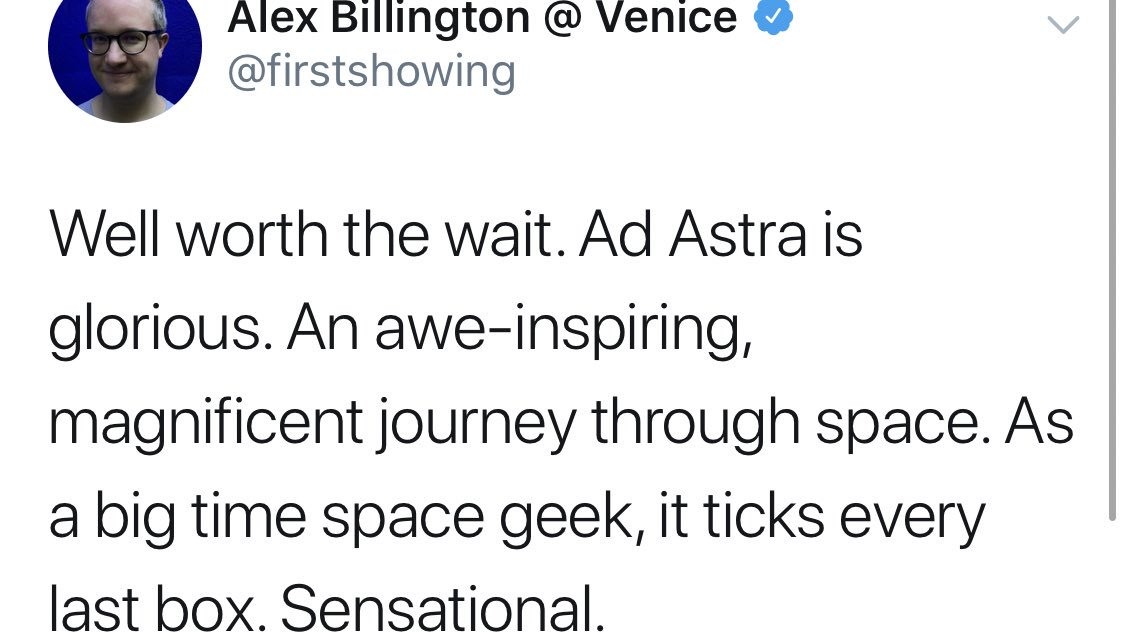Image resolution: width=1124 pixels, height=632 pixels.
Task: Click the blue verified checkmark badge
Action: pyautogui.click(x=773, y=16)
